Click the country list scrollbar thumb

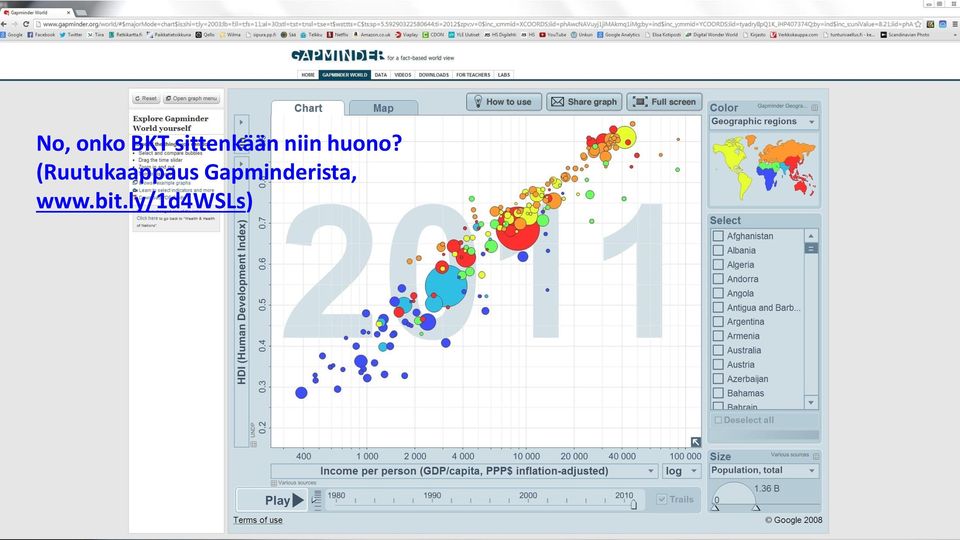click(811, 249)
